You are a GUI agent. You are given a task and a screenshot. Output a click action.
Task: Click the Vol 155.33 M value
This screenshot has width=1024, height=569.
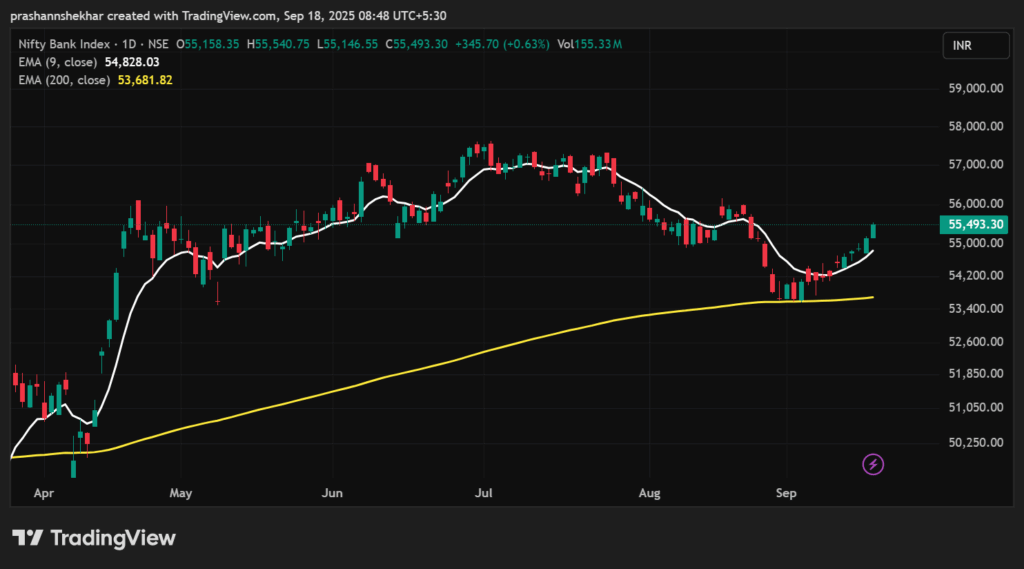pyautogui.click(x=590, y=44)
